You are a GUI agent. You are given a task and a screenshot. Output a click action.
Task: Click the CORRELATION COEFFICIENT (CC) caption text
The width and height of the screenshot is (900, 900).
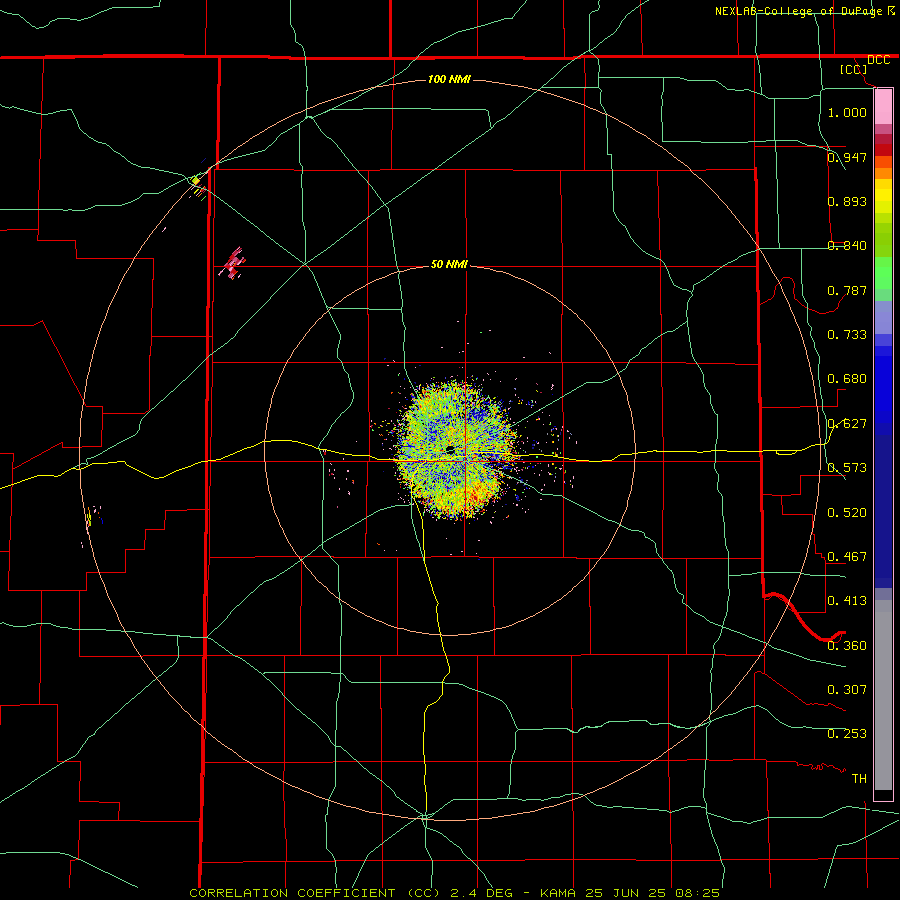click(315, 893)
